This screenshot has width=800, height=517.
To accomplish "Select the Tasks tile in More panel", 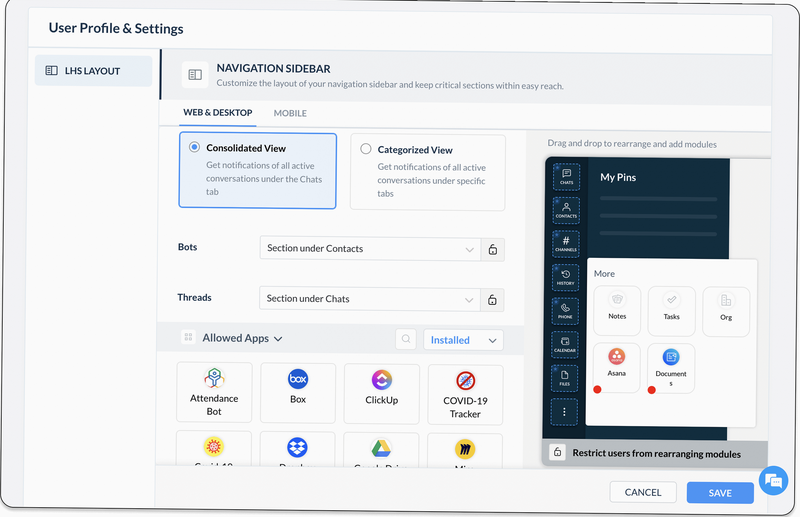I will 671,311.
